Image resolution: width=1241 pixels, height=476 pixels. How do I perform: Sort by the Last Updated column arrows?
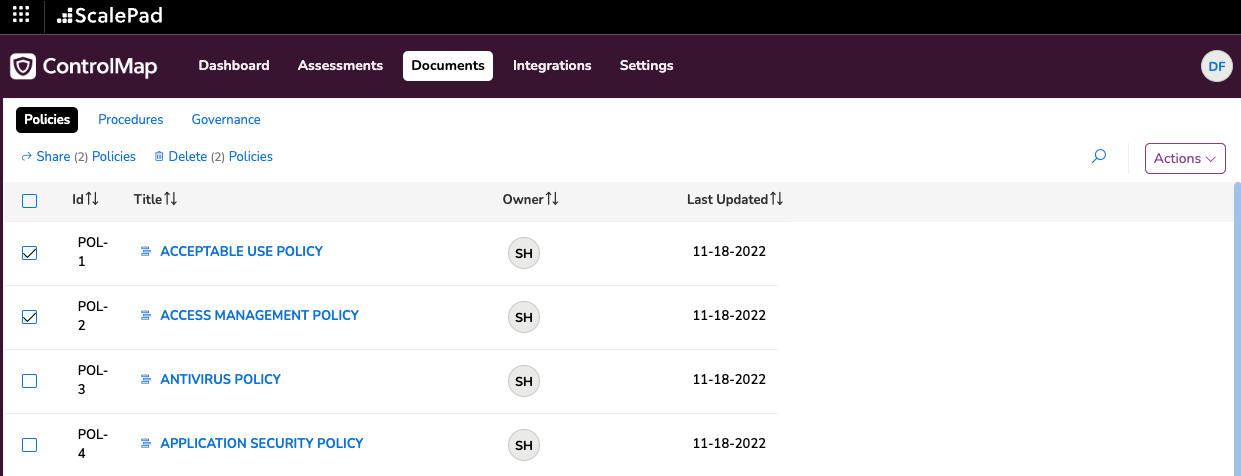[776, 200]
